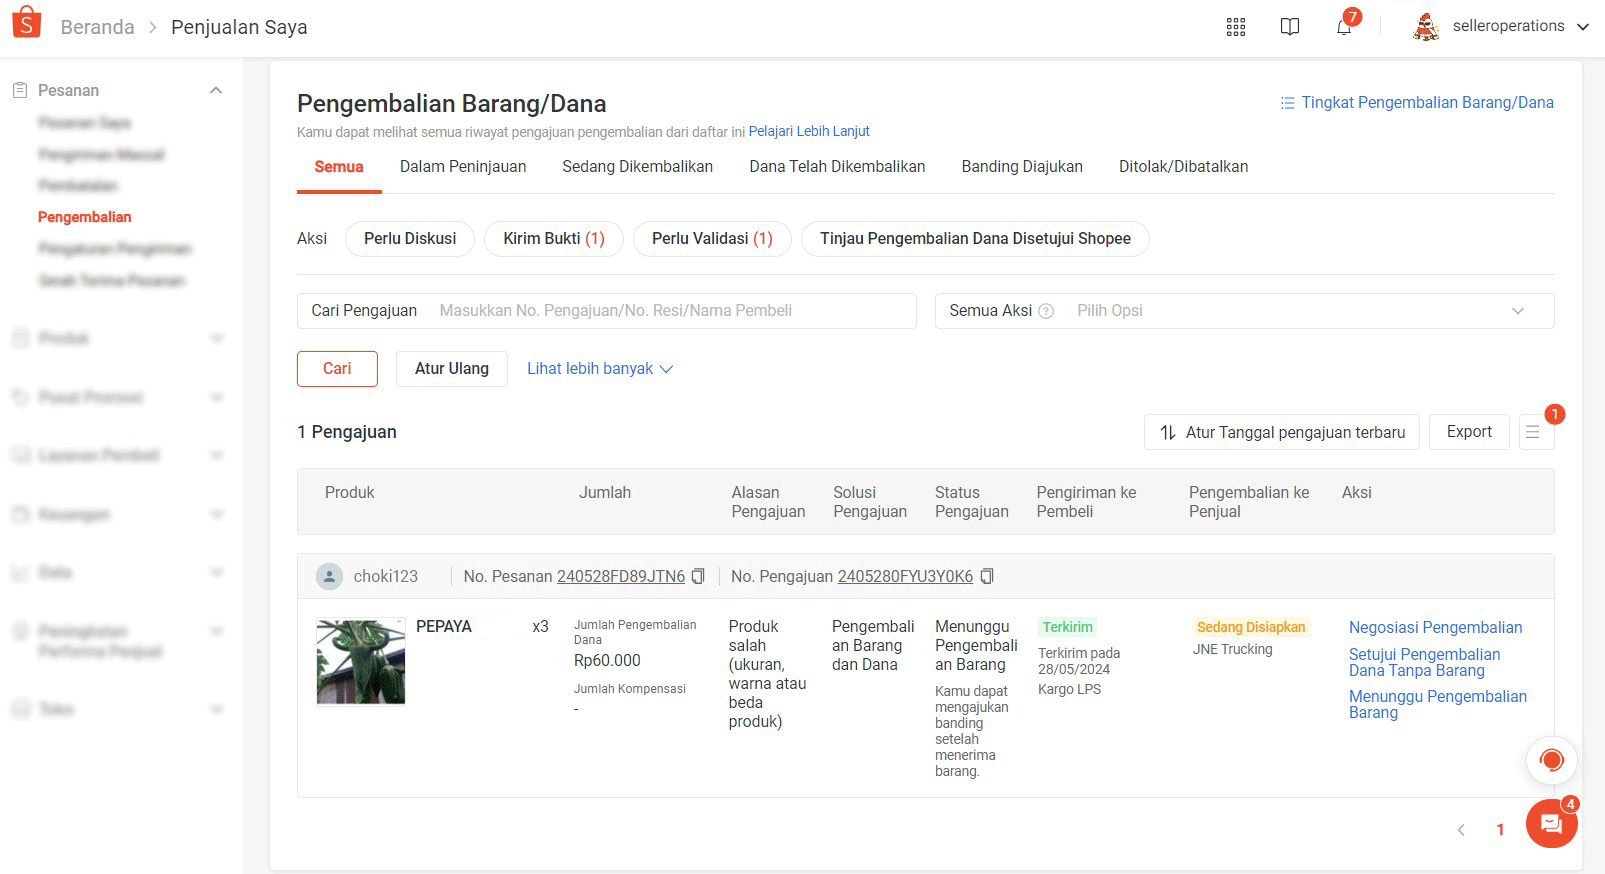Click the help icon beside Semua Aksi
The image size is (1605, 874).
tap(1046, 311)
